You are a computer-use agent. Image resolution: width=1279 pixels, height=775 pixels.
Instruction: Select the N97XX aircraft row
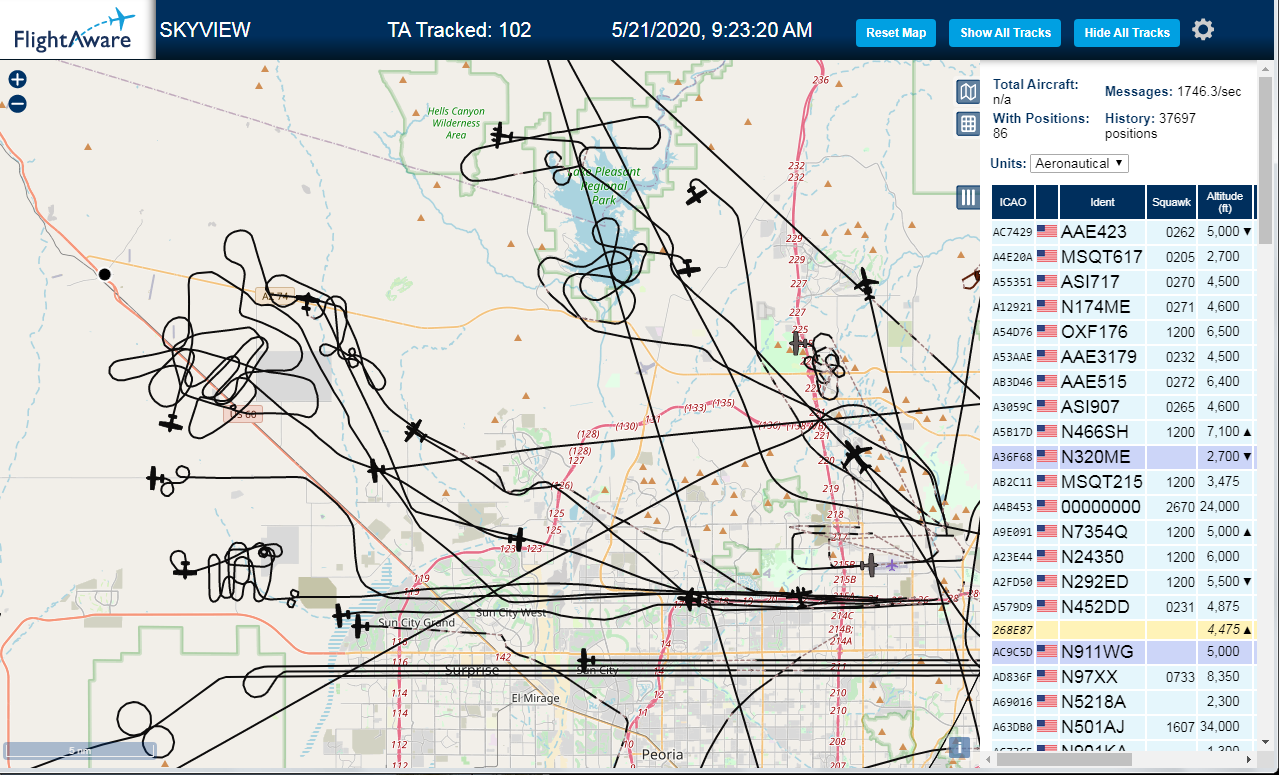[x=1123, y=677]
